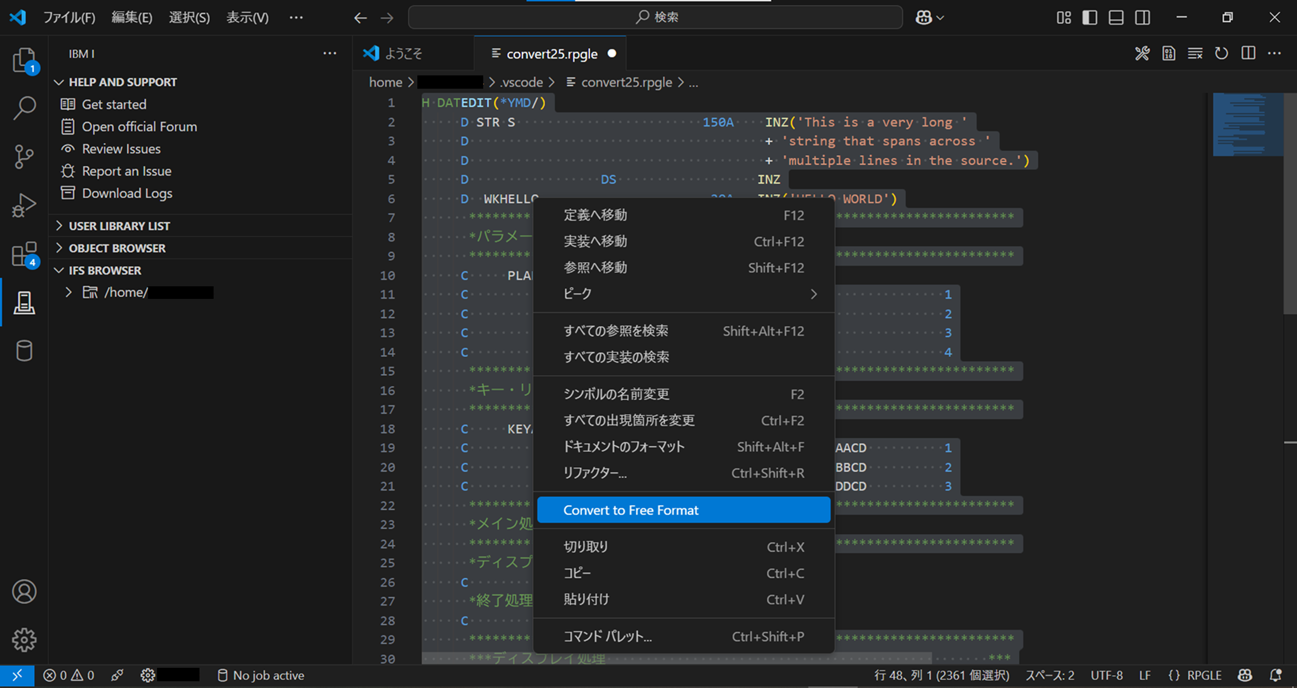Open the notifications bell
This screenshot has height=688, width=1297.
click(1275, 675)
